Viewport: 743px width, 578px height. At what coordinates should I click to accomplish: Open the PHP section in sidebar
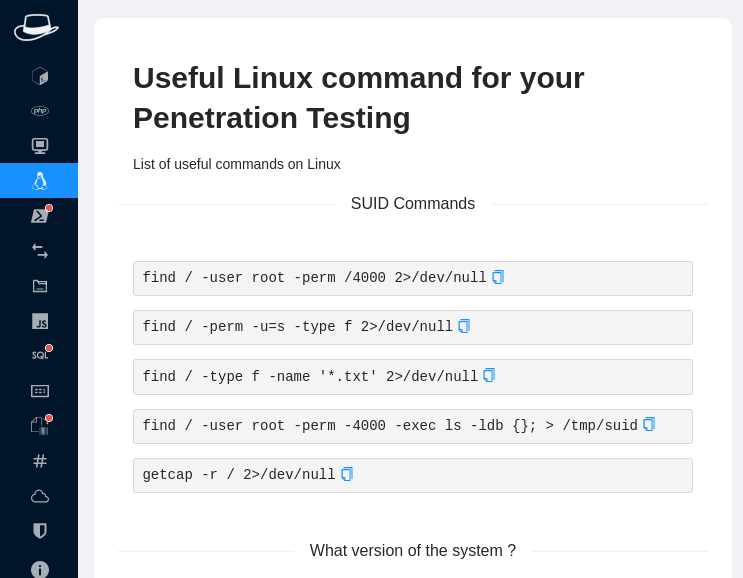(40, 111)
